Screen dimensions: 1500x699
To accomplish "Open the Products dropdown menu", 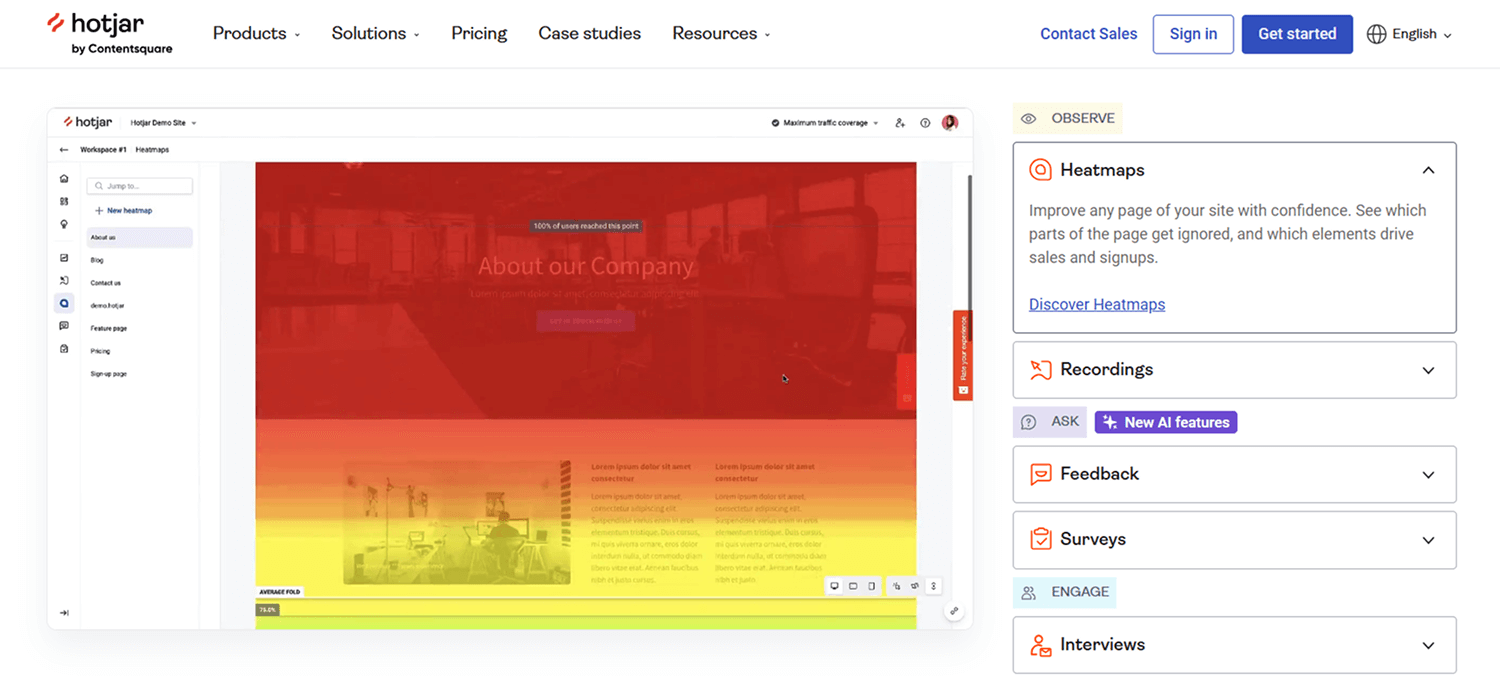I will tap(256, 33).
